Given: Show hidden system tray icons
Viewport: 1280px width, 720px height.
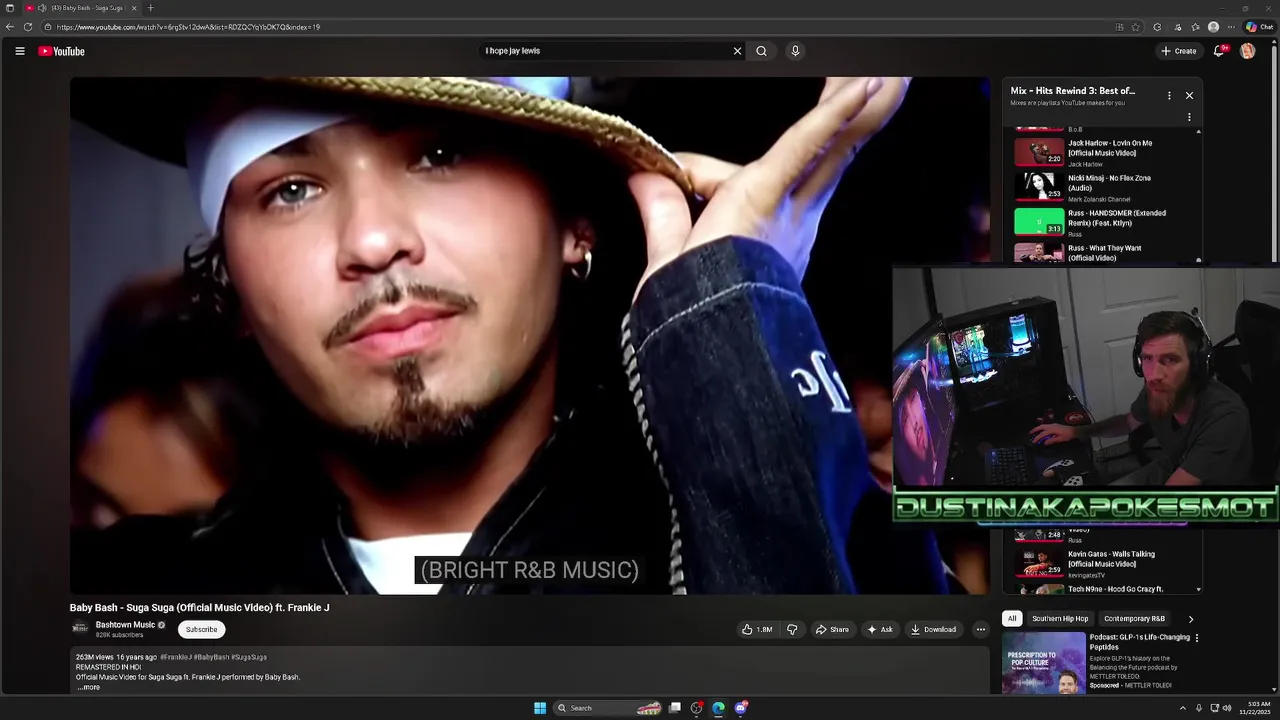Looking at the screenshot, I should [x=1182, y=708].
